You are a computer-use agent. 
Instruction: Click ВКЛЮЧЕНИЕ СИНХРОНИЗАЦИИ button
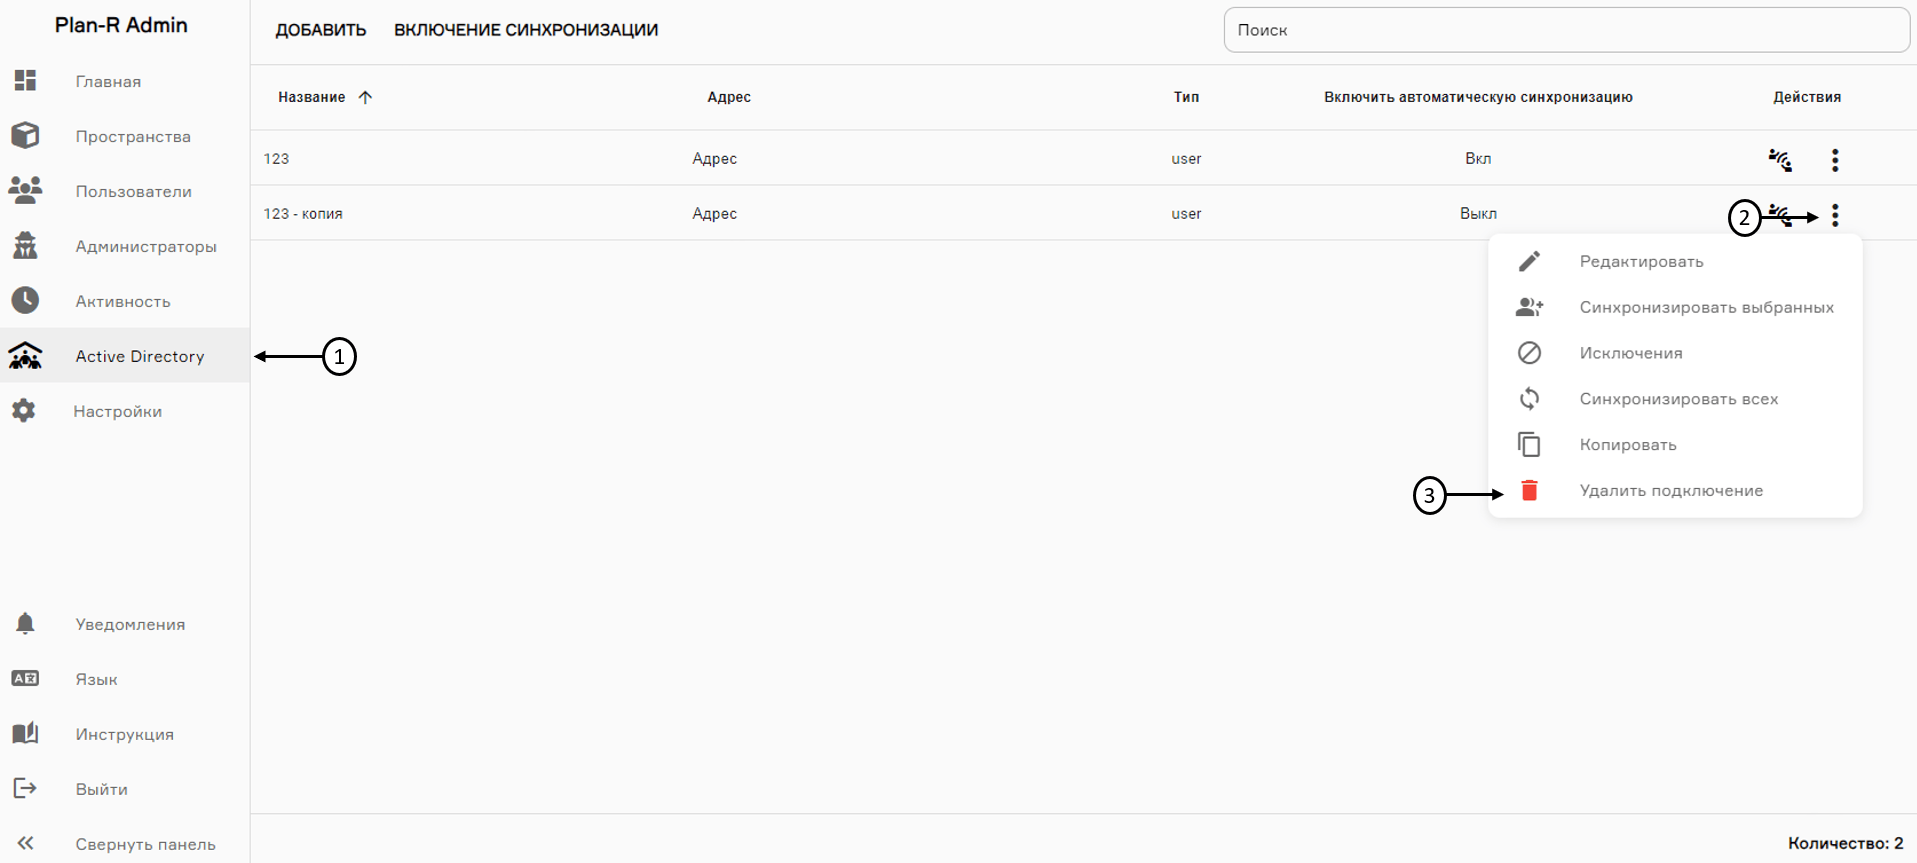pos(525,30)
